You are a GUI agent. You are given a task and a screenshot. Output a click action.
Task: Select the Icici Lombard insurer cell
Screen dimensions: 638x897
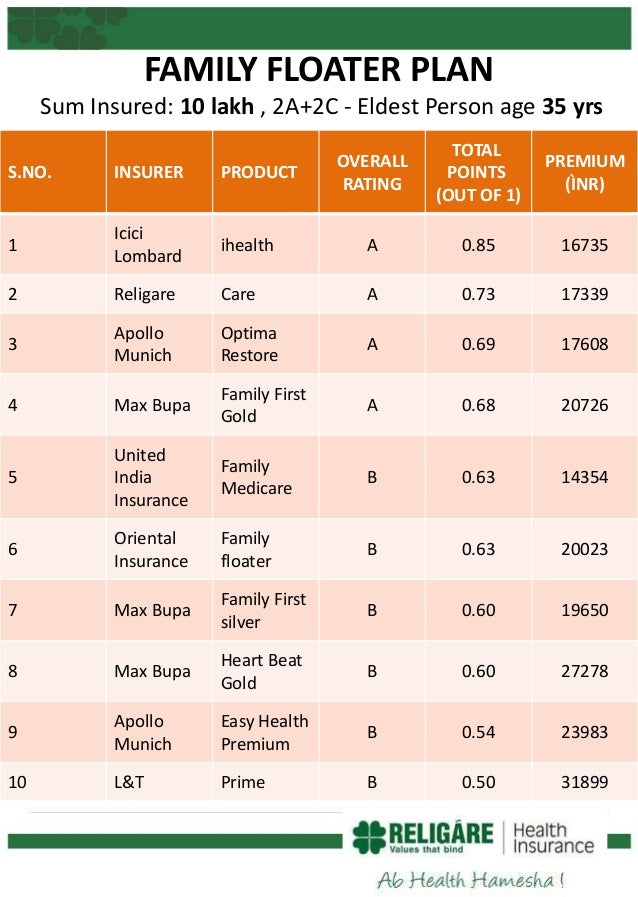(x=147, y=245)
